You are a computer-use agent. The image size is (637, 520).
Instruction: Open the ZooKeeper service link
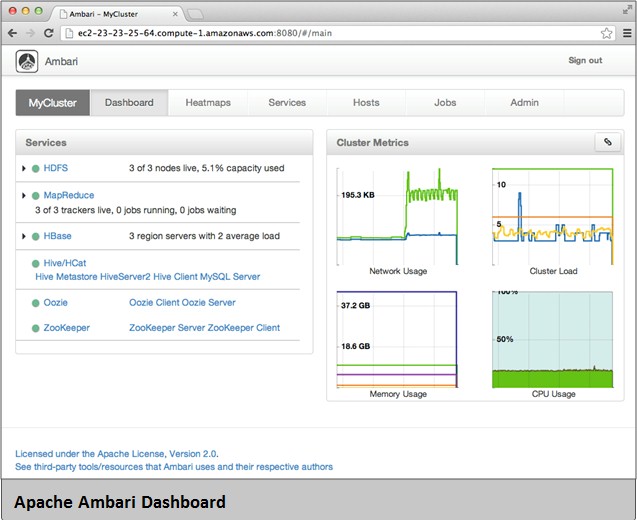[67, 328]
